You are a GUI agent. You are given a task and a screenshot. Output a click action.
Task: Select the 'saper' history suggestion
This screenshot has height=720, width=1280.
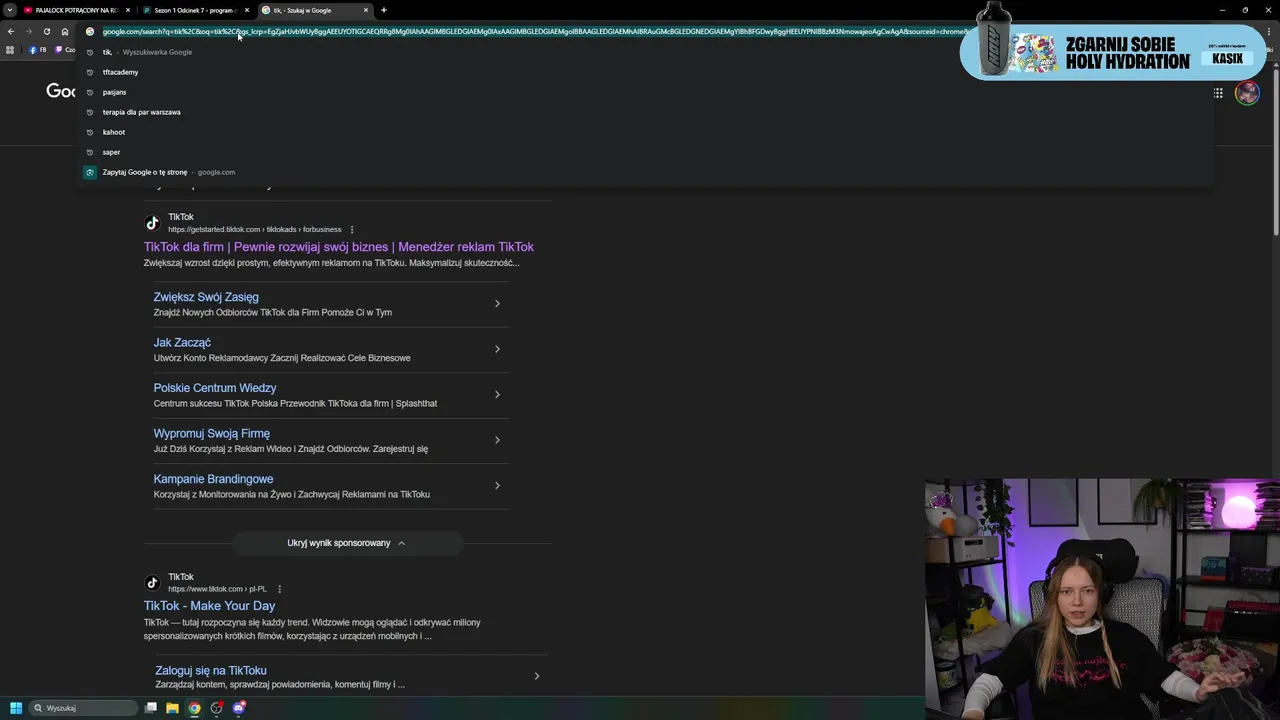tap(645, 152)
